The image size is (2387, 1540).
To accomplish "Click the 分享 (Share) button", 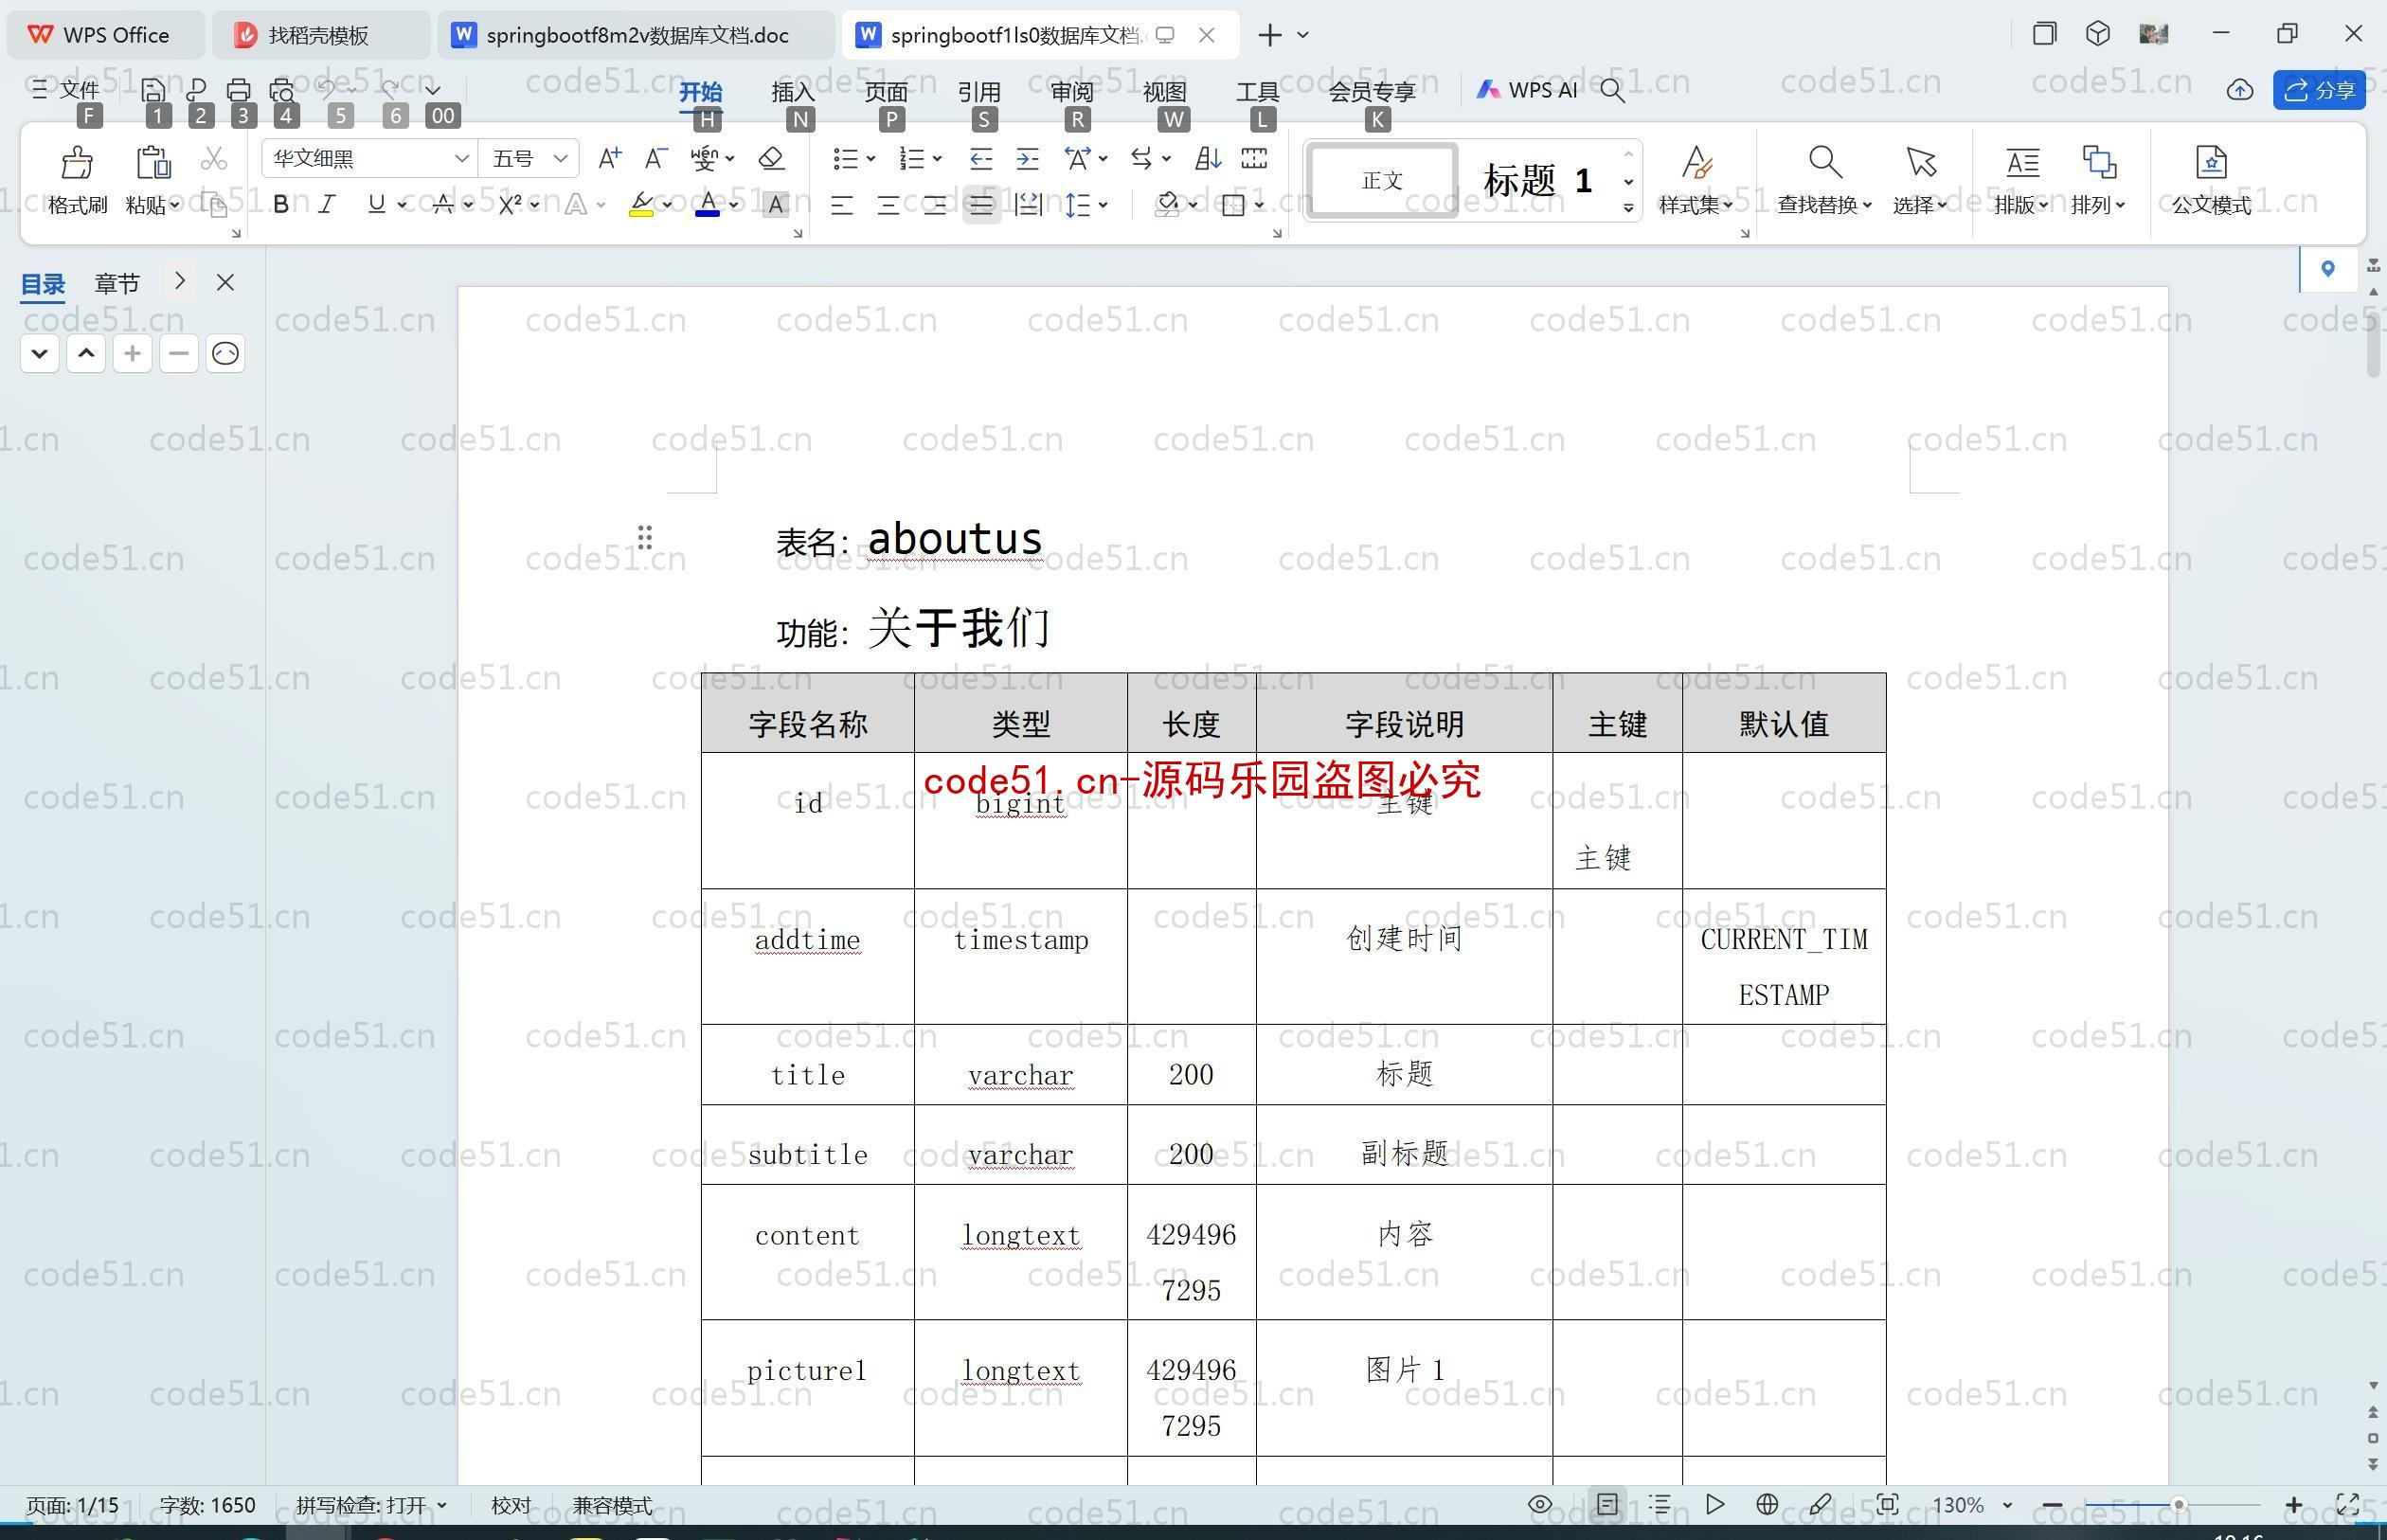I will point(2319,90).
